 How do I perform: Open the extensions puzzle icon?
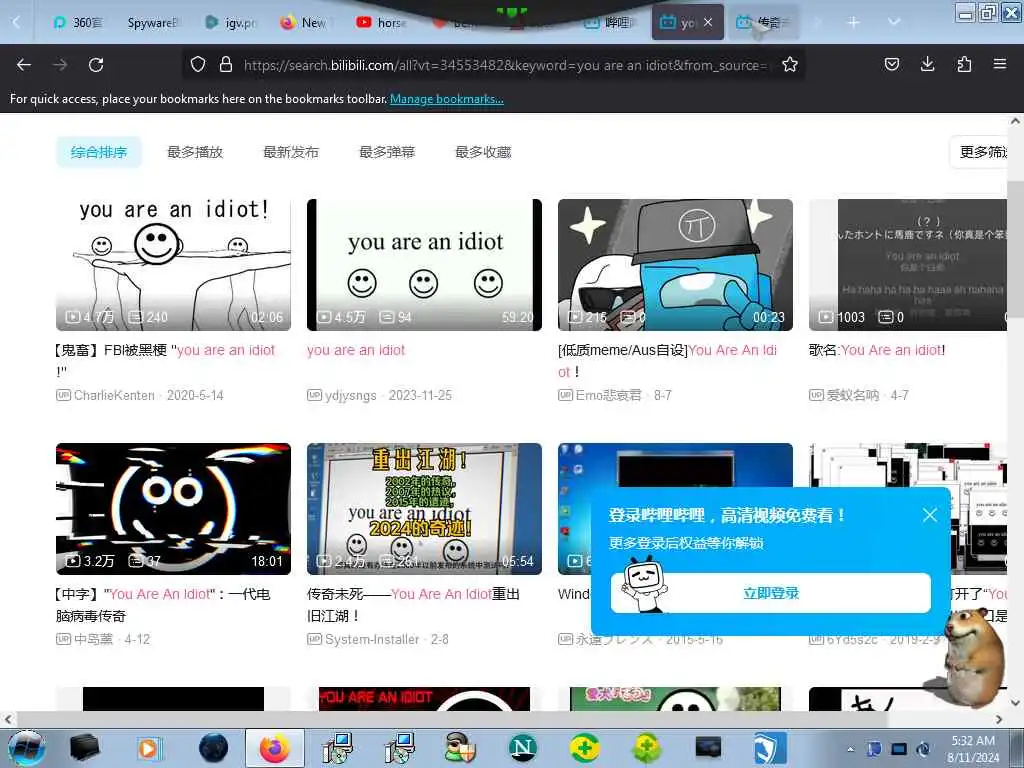964,64
